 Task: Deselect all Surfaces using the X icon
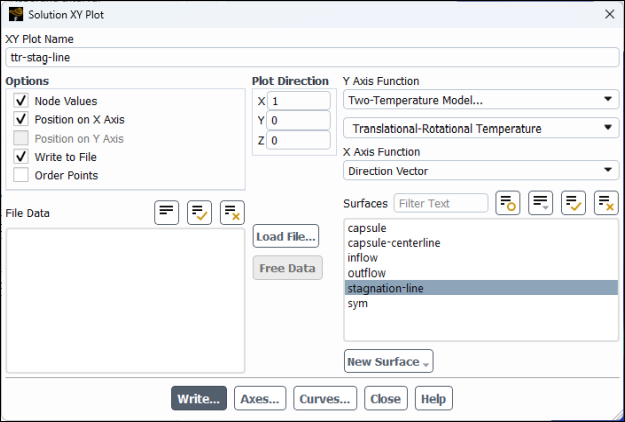click(x=606, y=203)
